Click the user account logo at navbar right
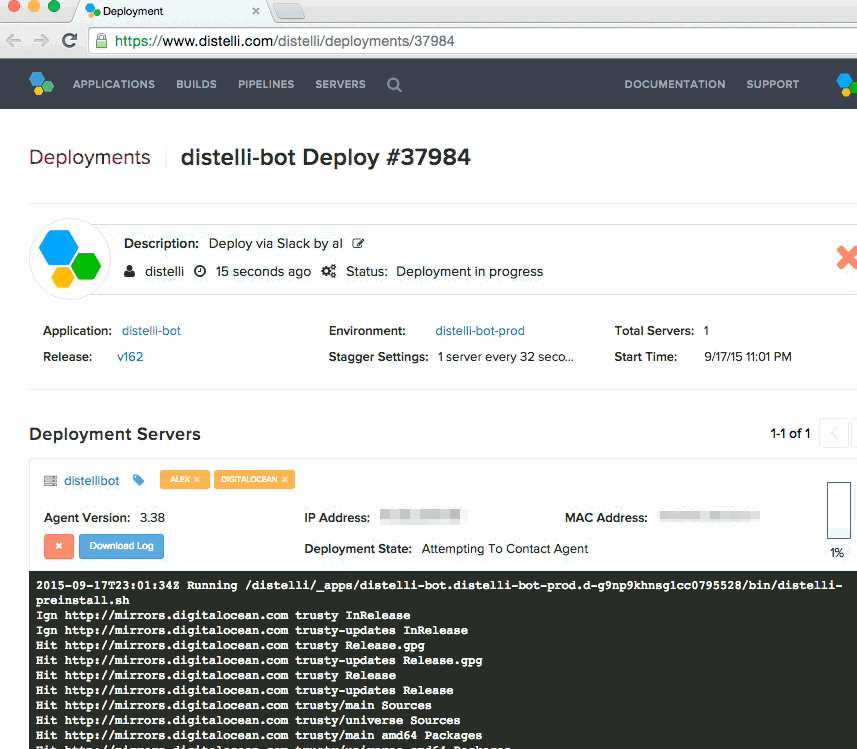The height and width of the screenshot is (749, 857). click(x=846, y=84)
